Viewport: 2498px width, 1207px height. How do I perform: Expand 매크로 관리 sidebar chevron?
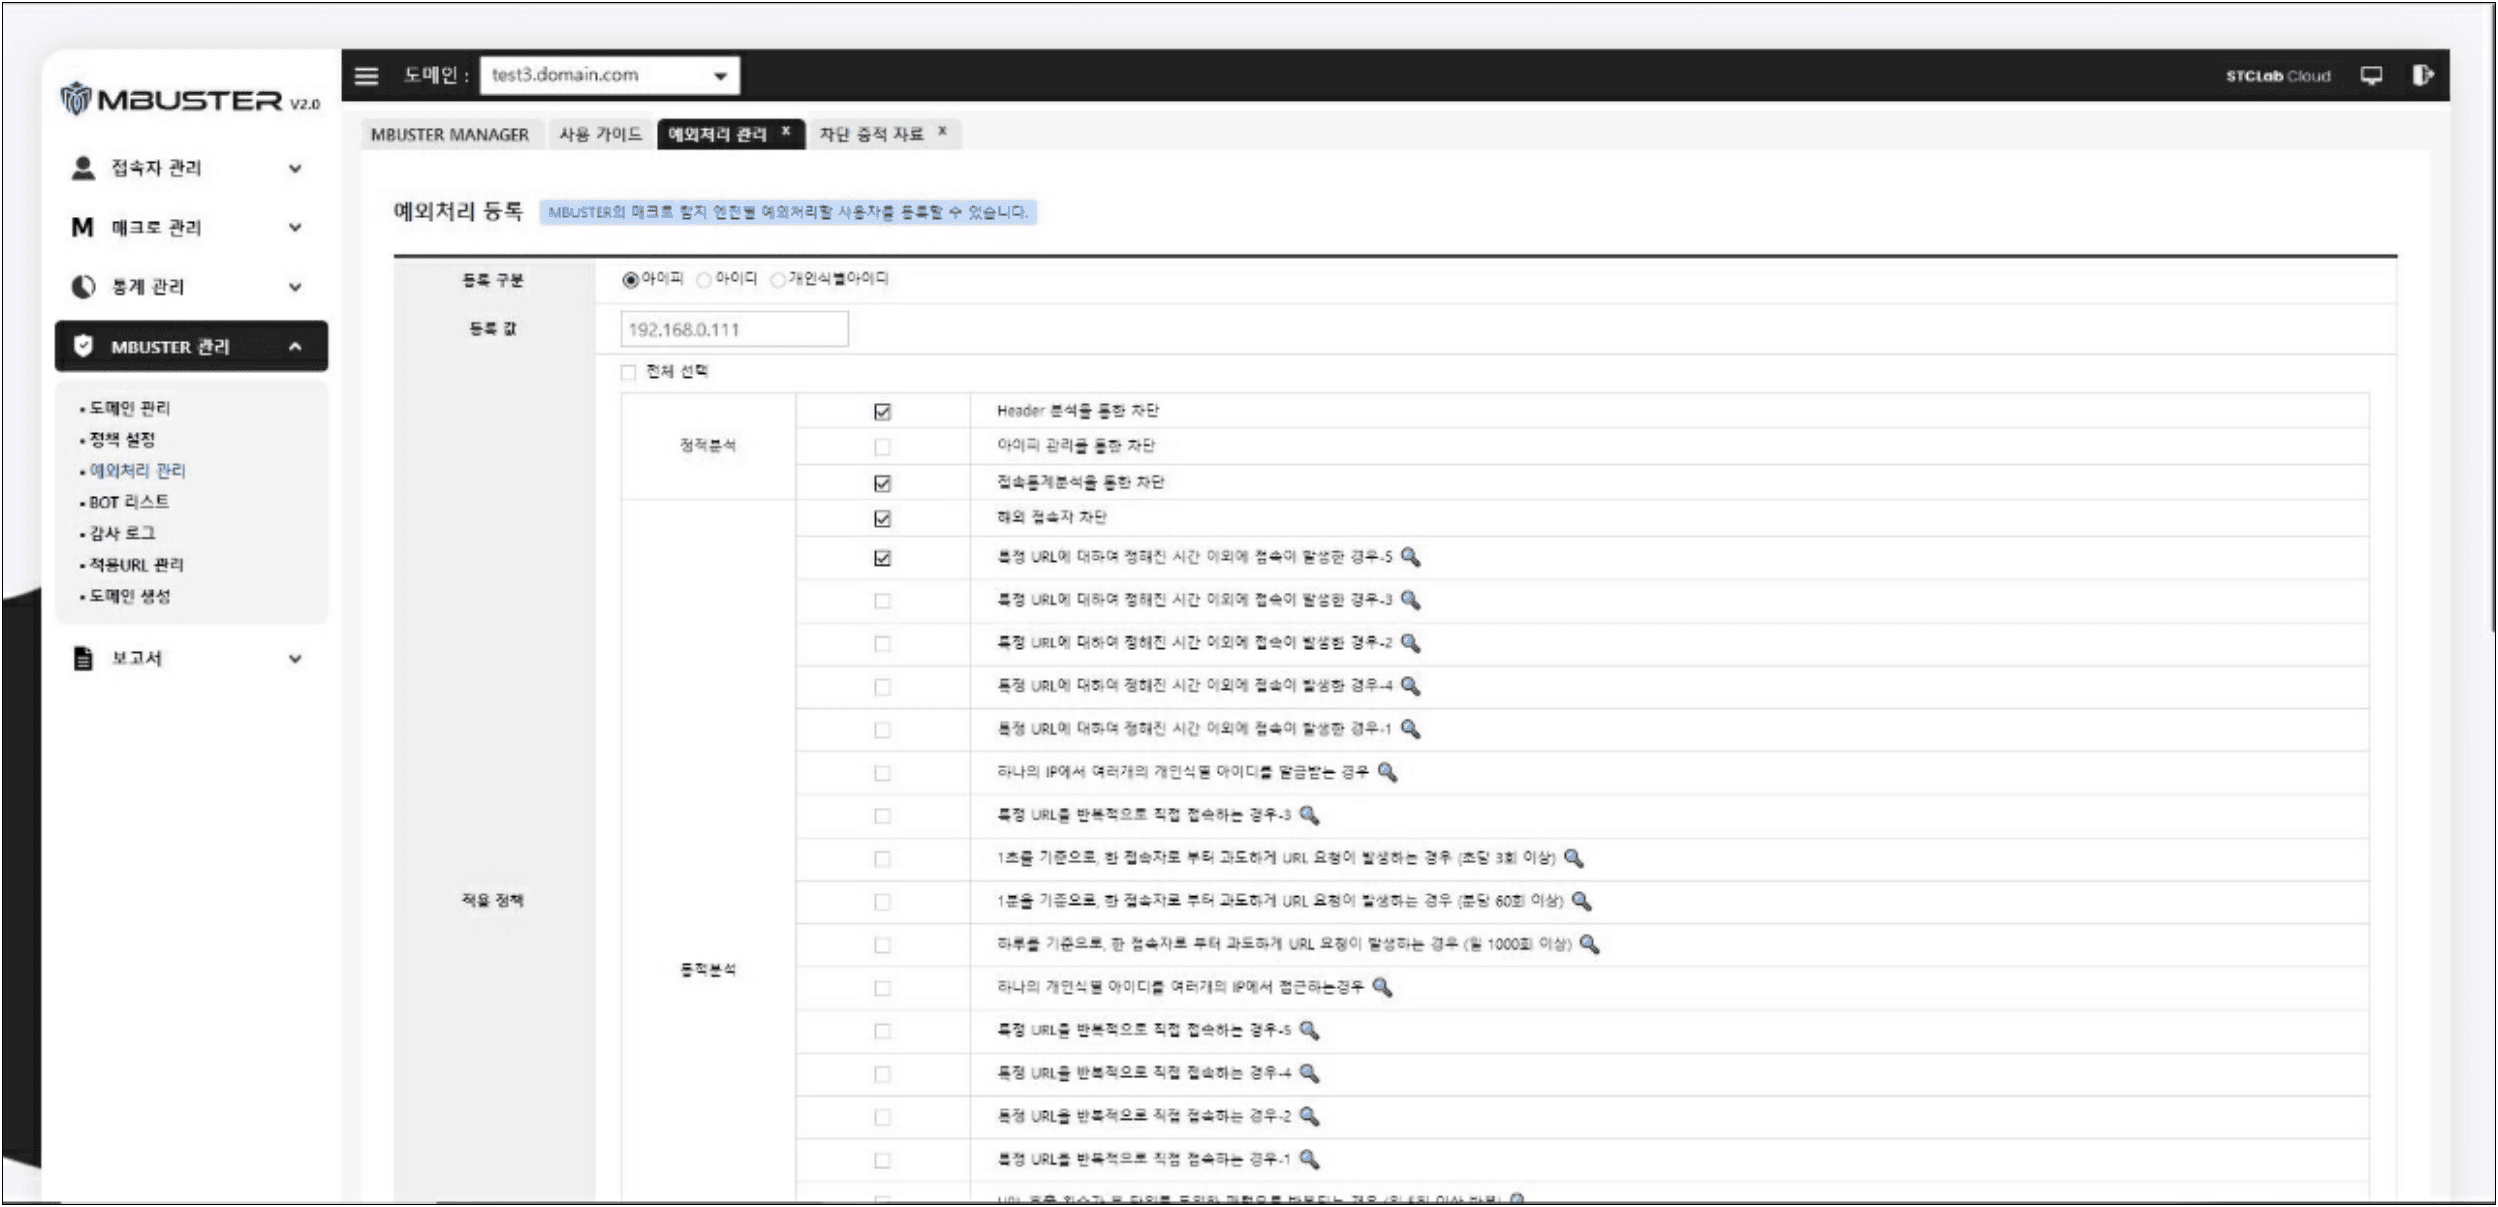(x=295, y=228)
